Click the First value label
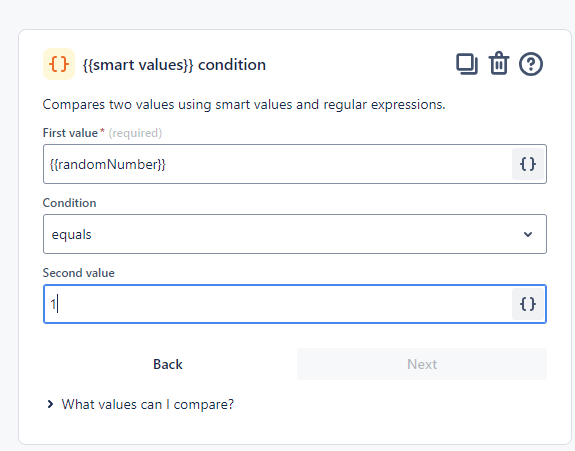The height and width of the screenshot is (451, 575). click(70, 133)
